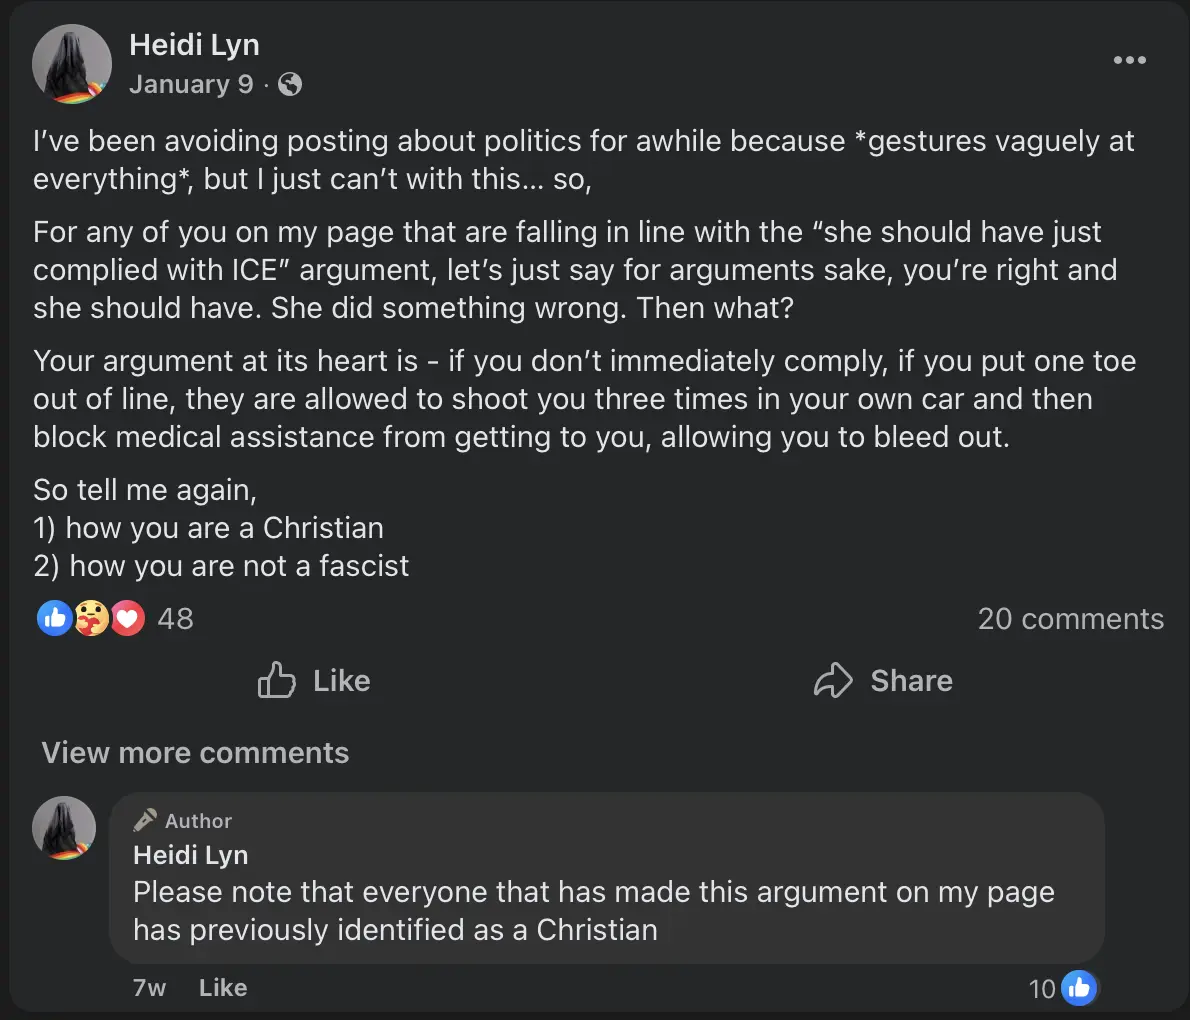Click the commenter's avatar thumbnail

coord(64,828)
